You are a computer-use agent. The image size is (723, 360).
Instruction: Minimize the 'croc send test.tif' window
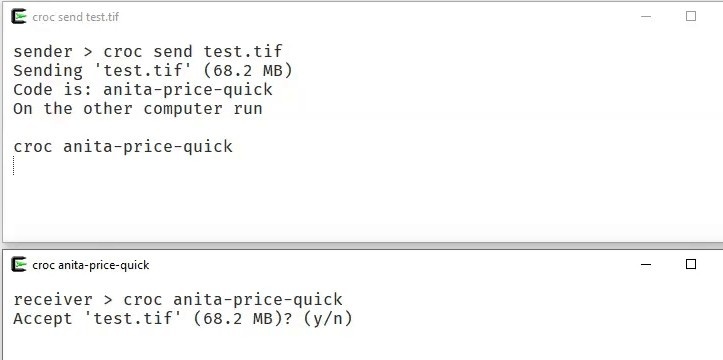point(646,17)
